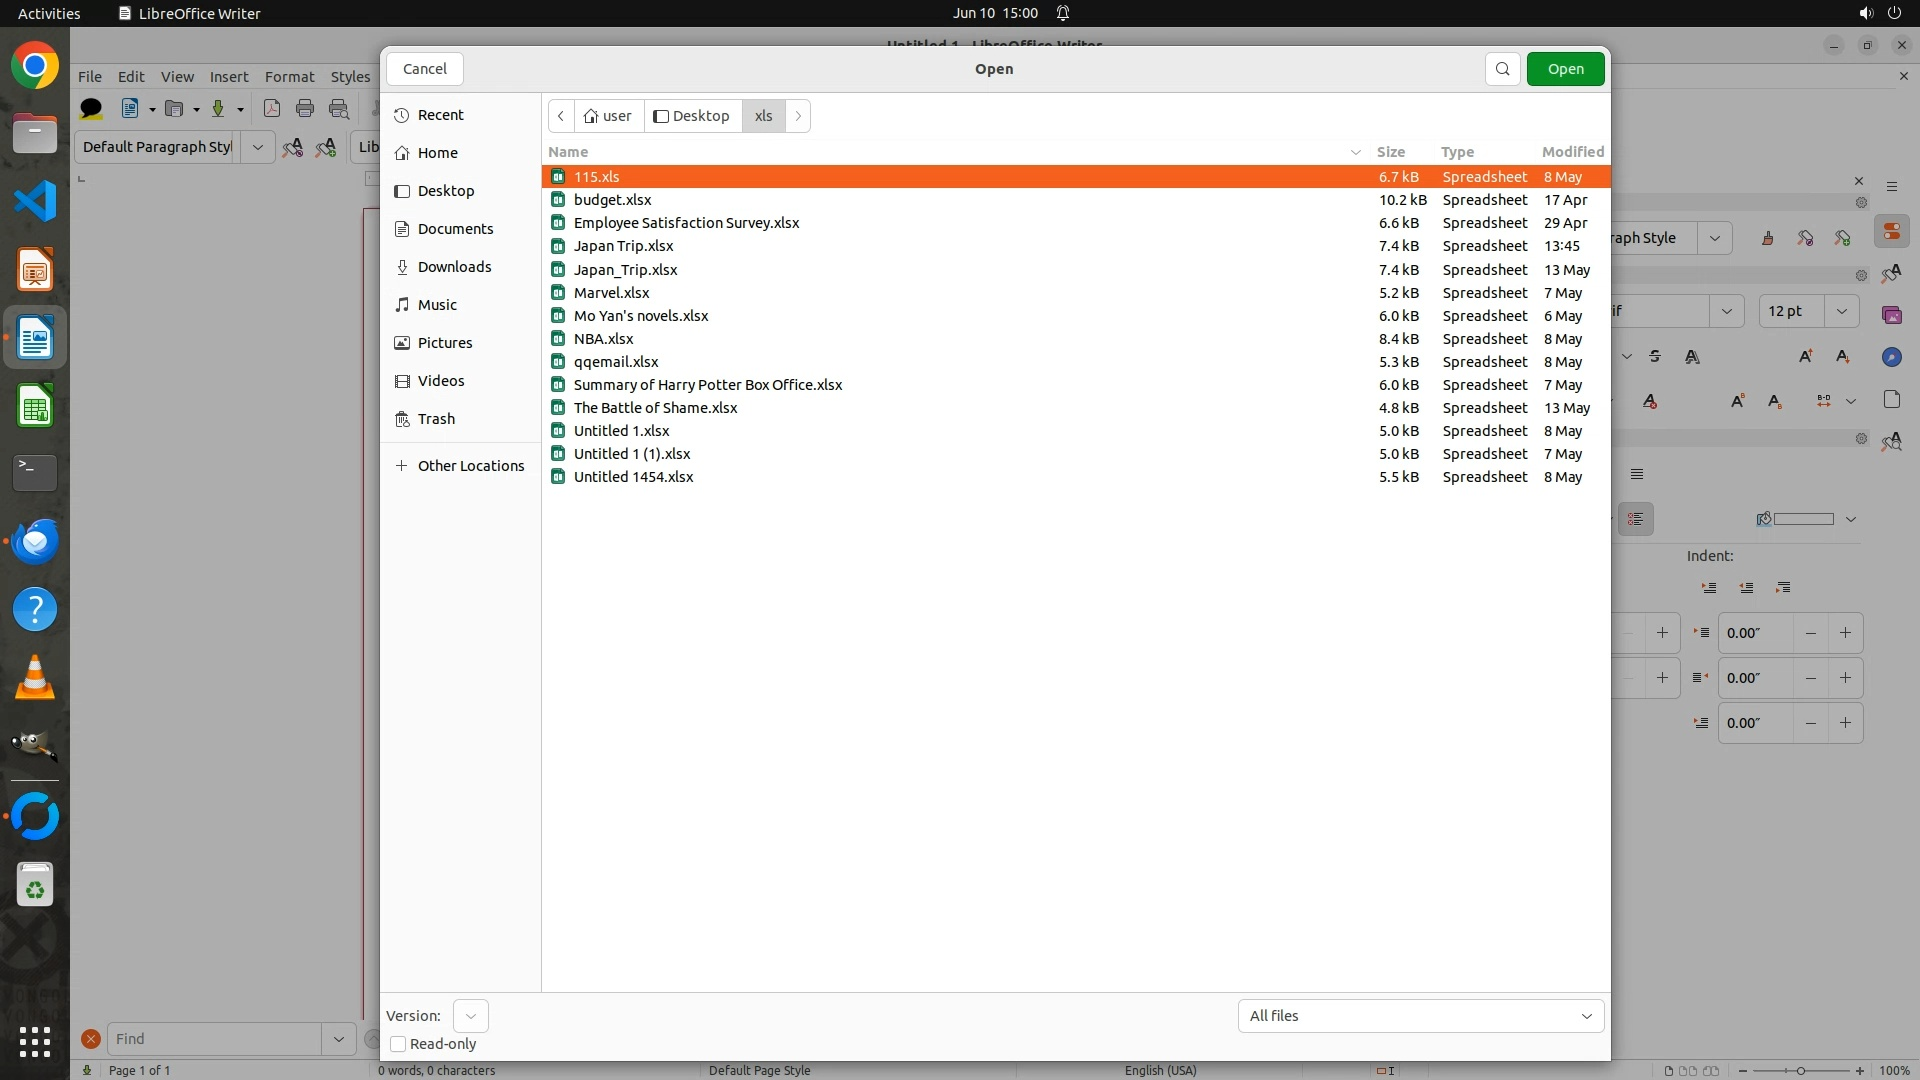Expand the font size 12 pt dropdown
This screenshot has width=1920, height=1080.
pos(1841,311)
